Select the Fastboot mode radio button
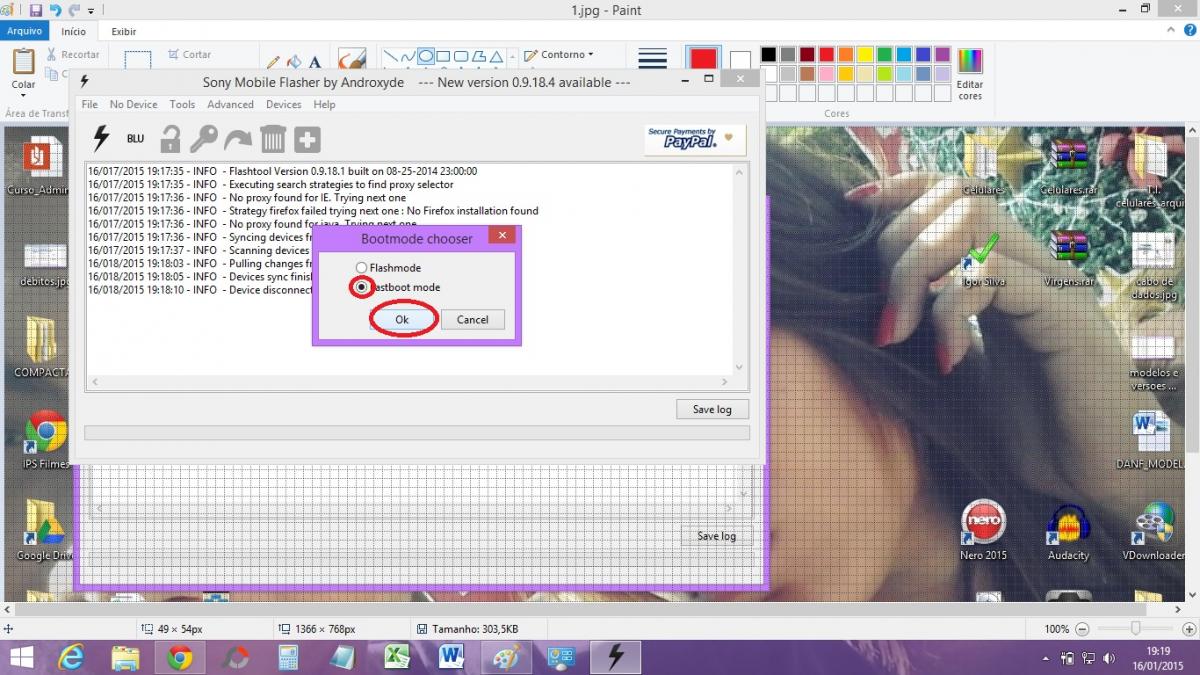1200x675 pixels. coord(362,287)
